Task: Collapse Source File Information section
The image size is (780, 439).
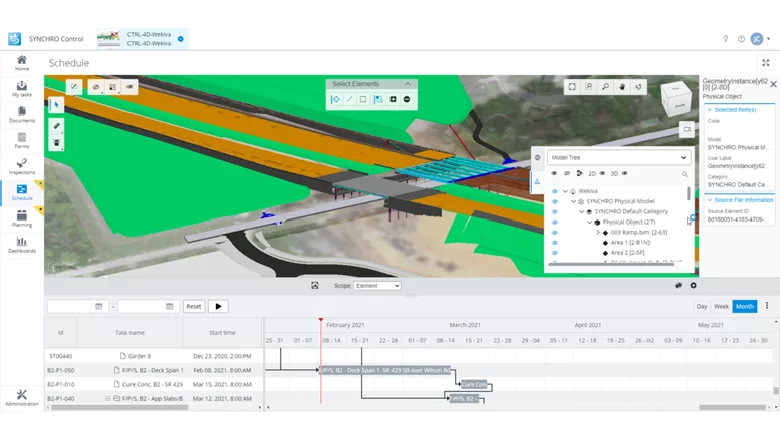Action: (x=710, y=200)
